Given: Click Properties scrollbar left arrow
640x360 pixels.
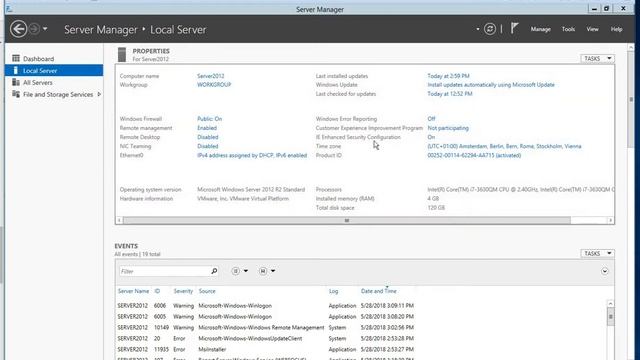Looking at the screenshot, I should click(119, 220).
